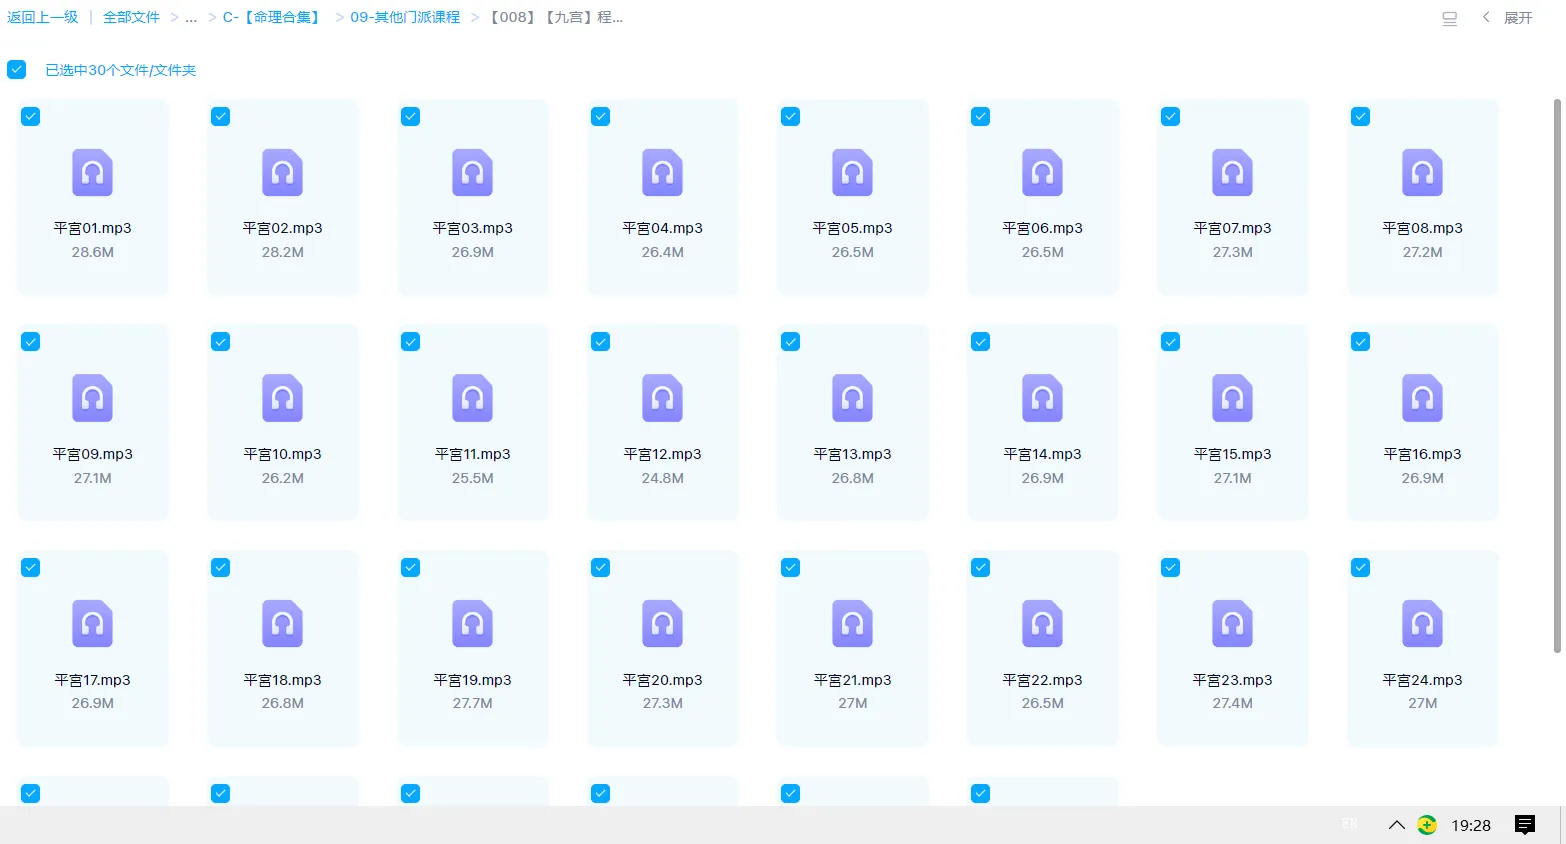Click size label 27.4M of 平宫23.mp3
Screen dimensions: 1566x844
1232,703
